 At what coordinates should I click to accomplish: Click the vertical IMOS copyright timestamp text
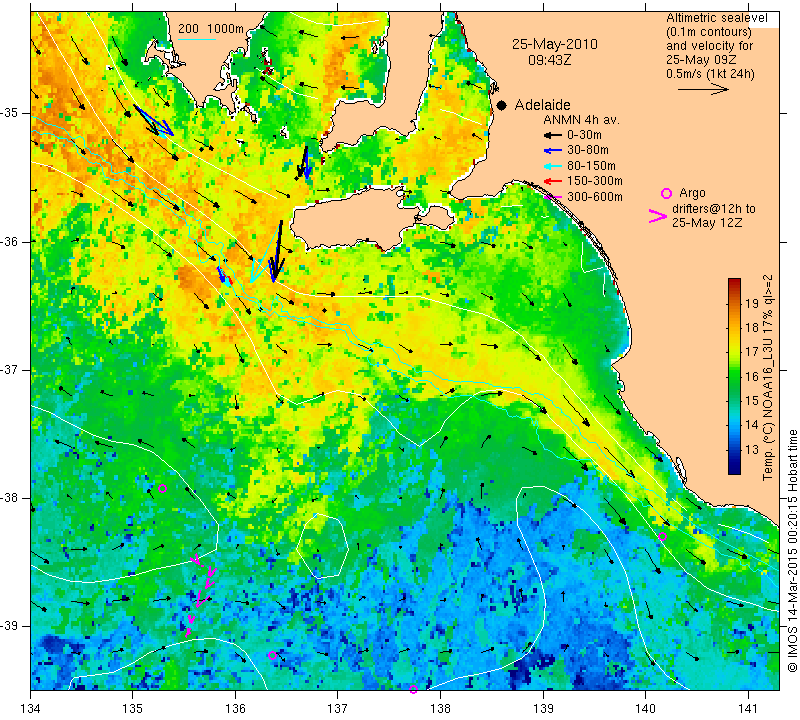click(792, 551)
